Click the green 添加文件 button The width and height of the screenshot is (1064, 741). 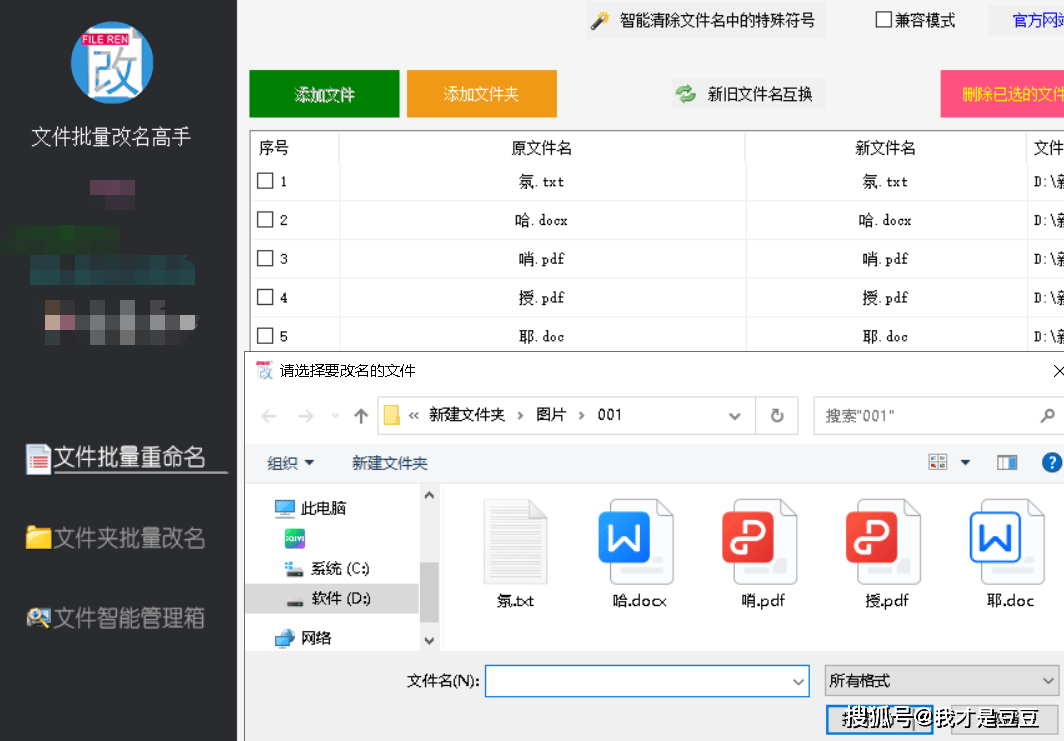tap(324, 94)
